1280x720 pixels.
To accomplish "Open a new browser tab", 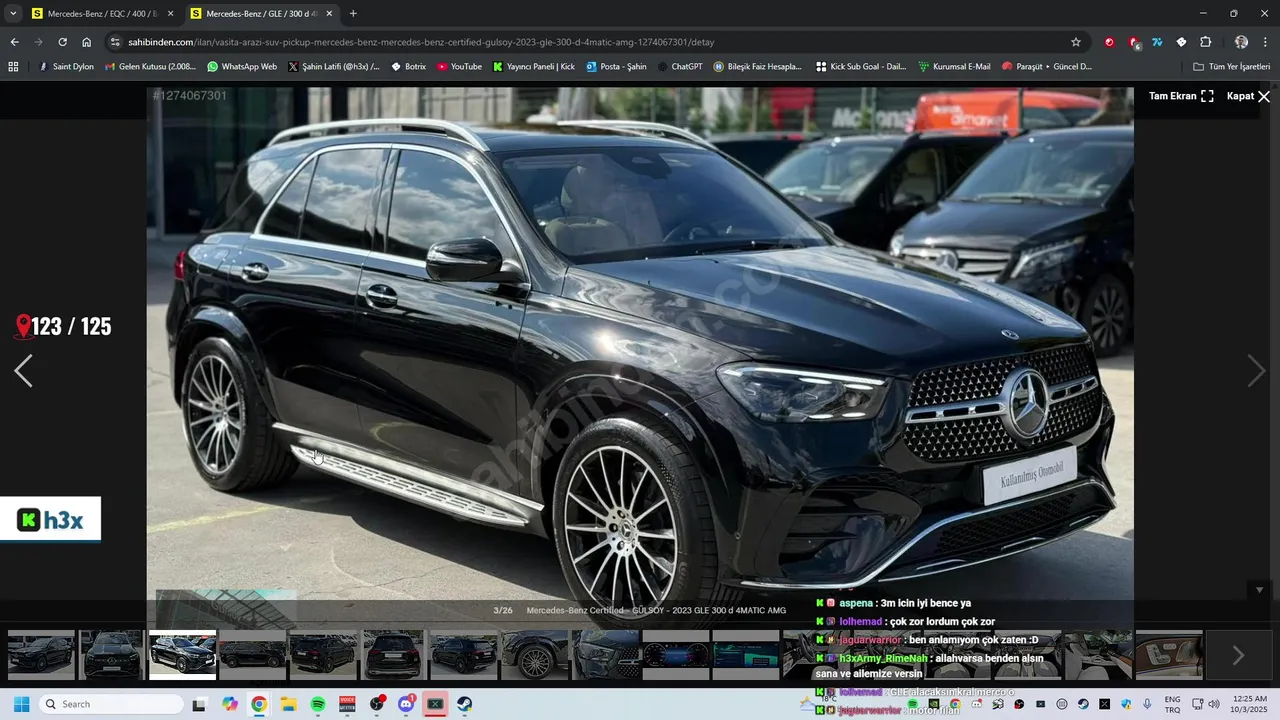I will [x=353, y=14].
